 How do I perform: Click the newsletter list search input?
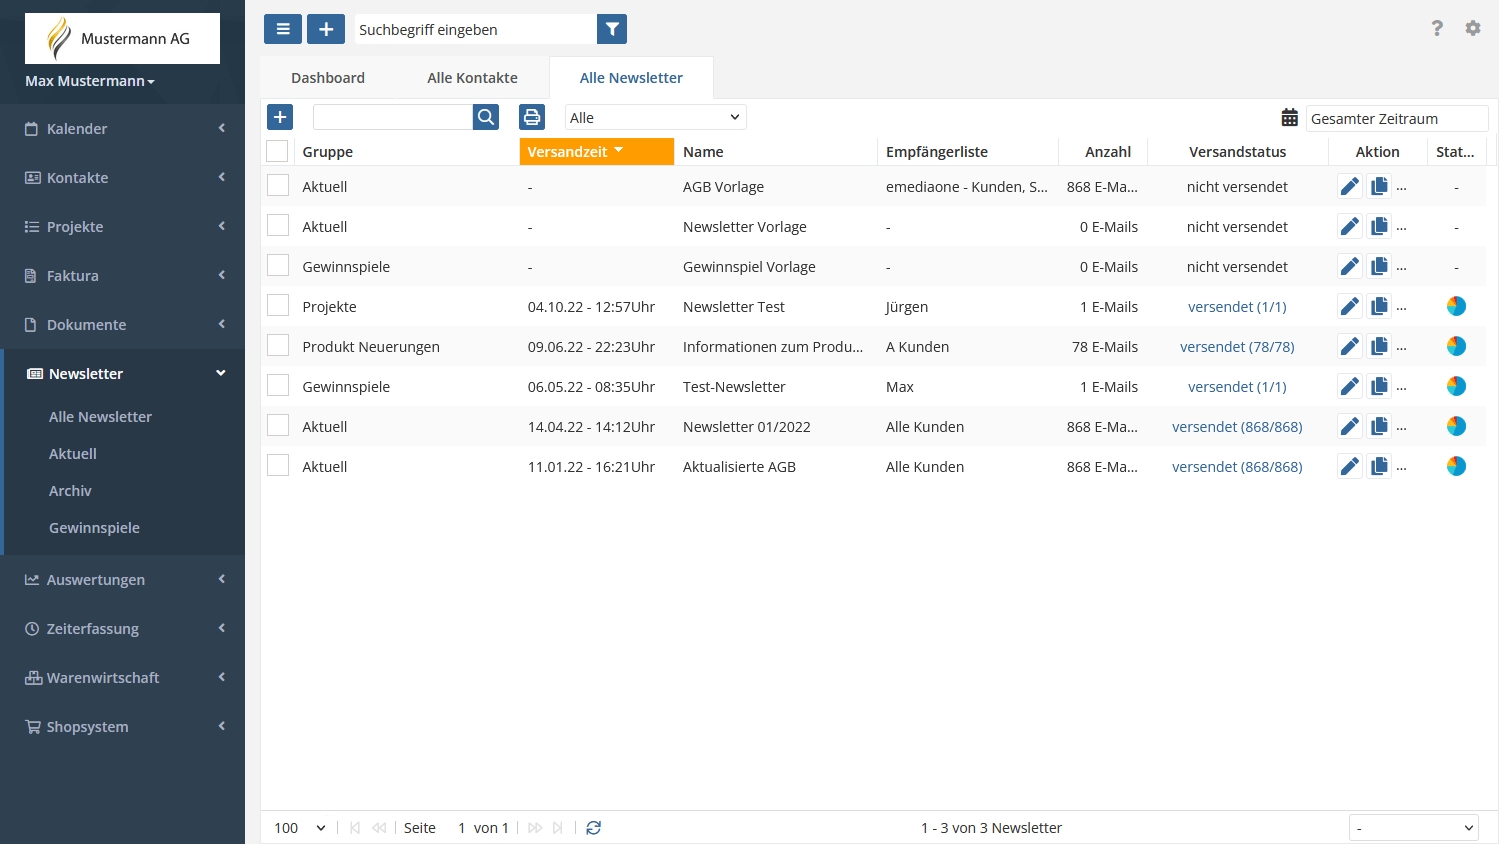pyautogui.click(x=393, y=117)
